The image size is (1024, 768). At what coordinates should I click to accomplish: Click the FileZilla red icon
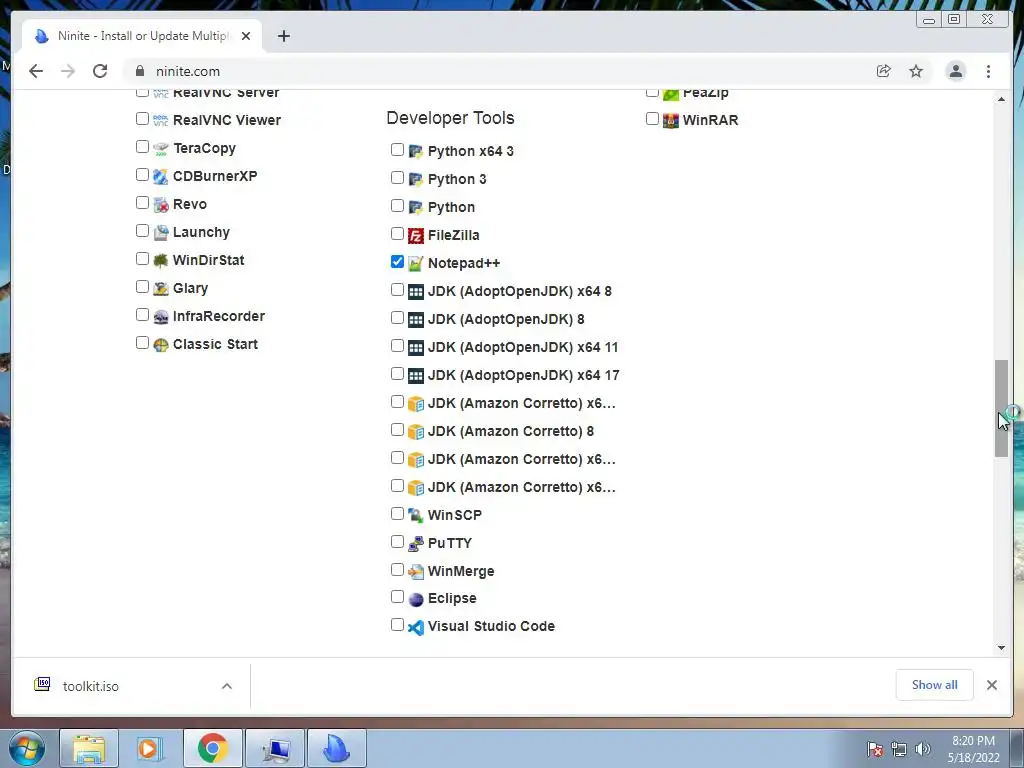415,235
